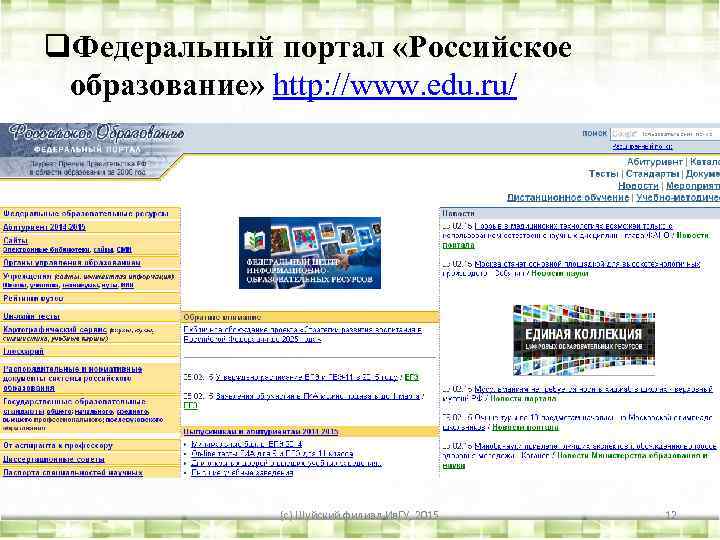Open the Электронные библиотеки sidebar link

[46, 249]
